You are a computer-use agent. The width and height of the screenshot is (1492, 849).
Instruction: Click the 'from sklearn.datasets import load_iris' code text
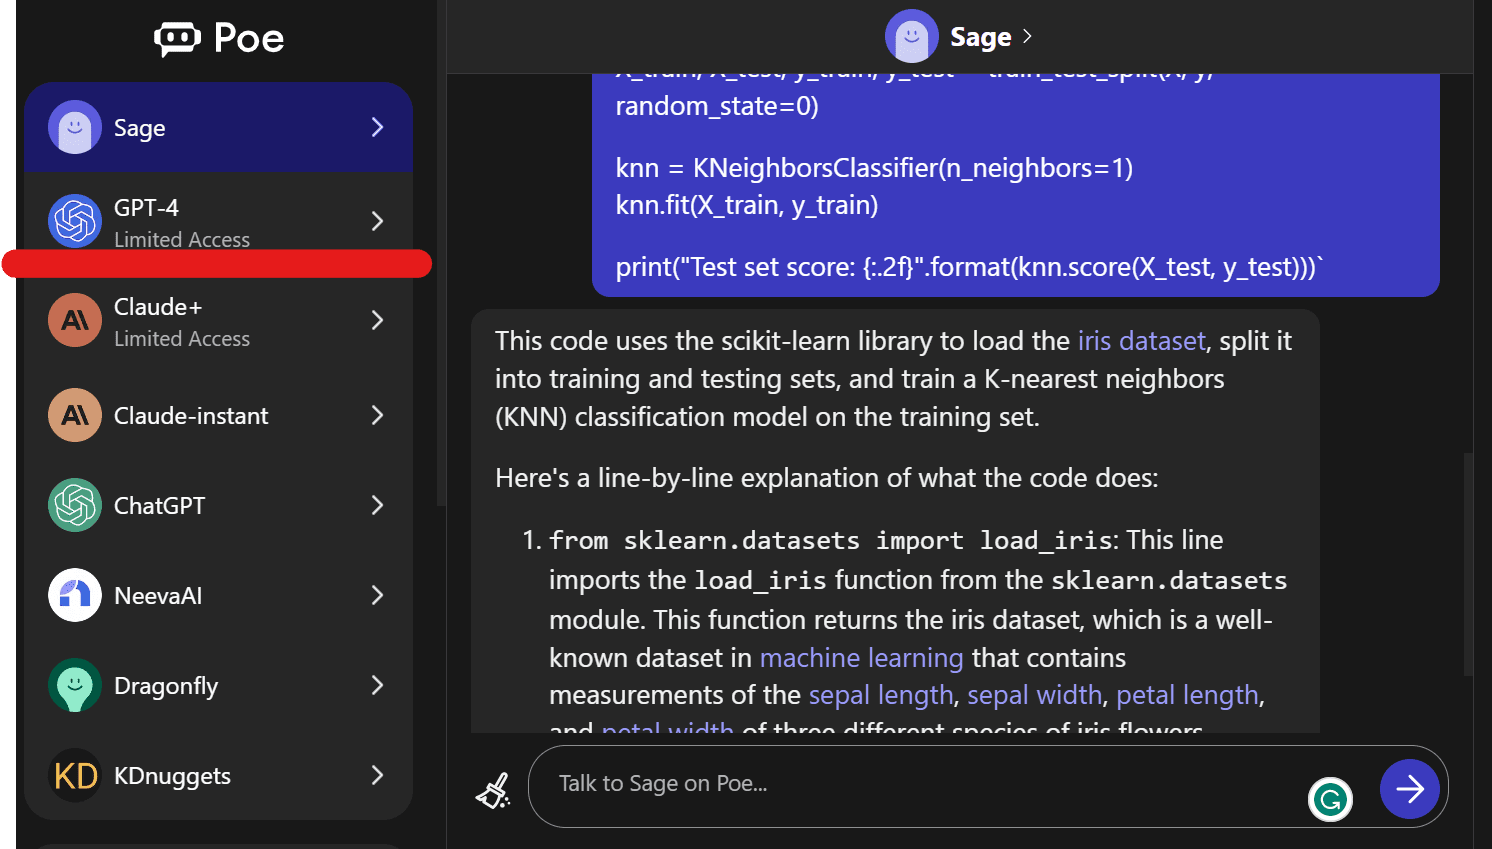831,541
